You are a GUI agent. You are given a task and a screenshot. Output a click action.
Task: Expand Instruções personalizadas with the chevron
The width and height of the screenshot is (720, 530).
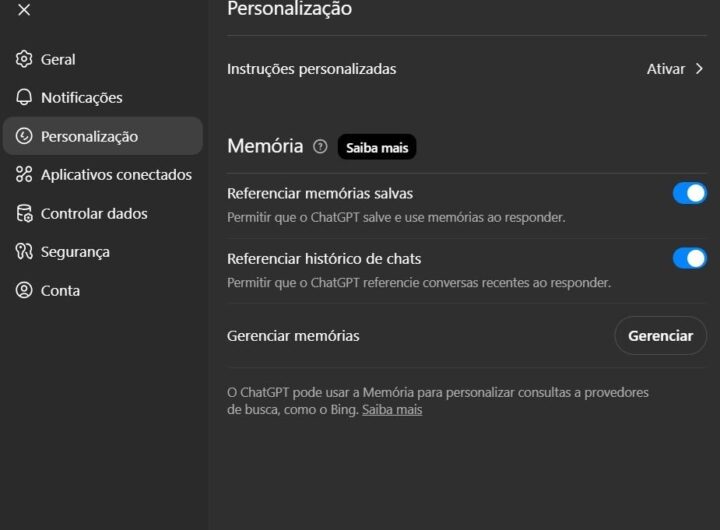[x=700, y=69]
